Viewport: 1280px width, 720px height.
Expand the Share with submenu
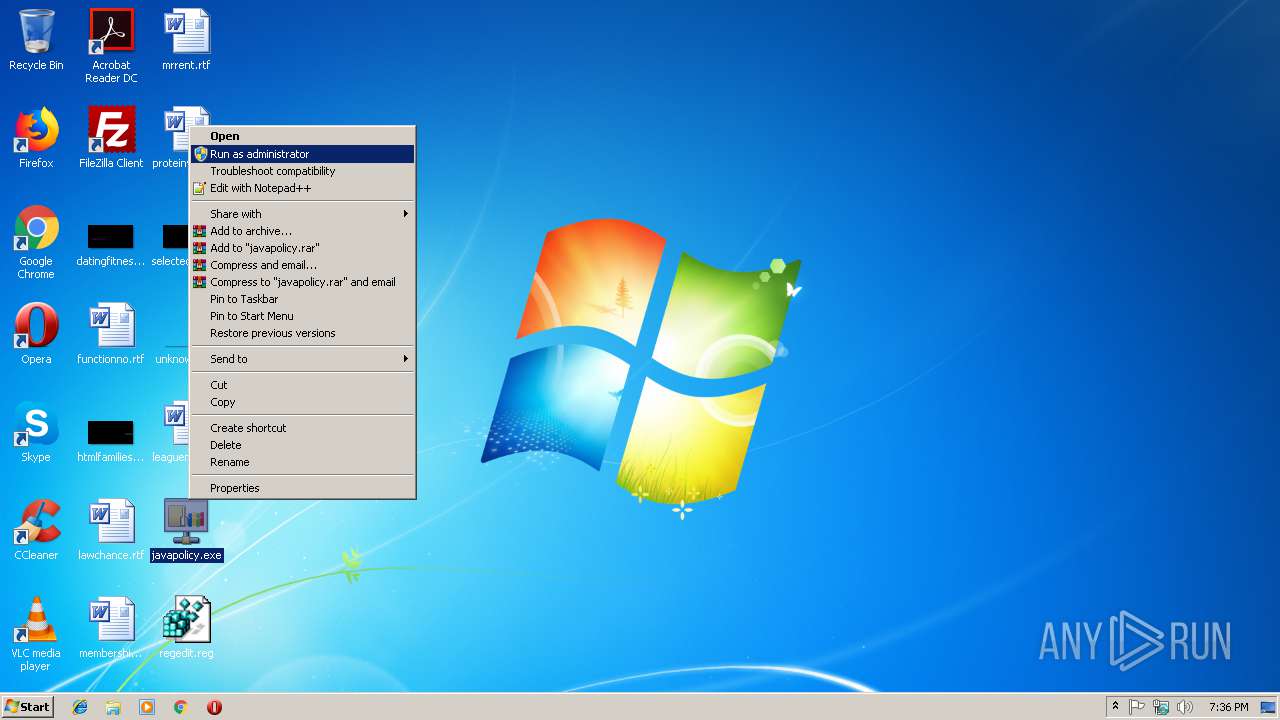(x=303, y=214)
